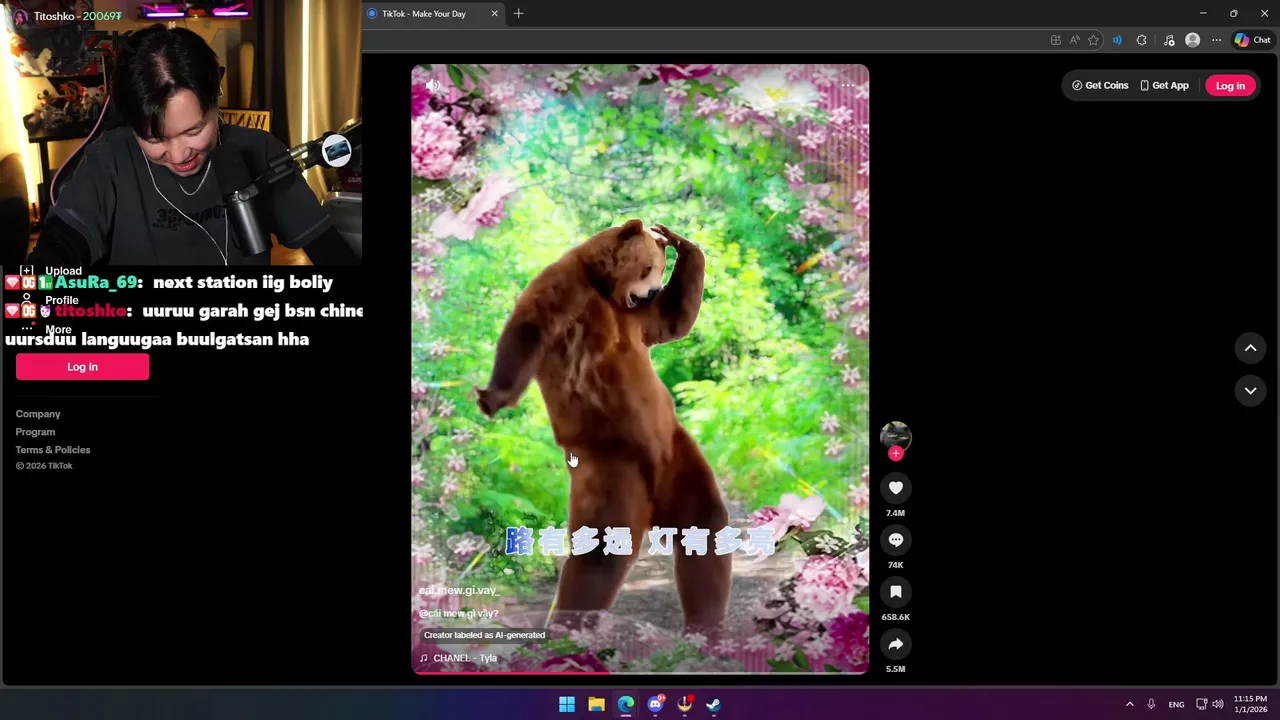Screen dimensions: 1280x720
Task: Share the video using the 5.5M arrow icon
Action: pyautogui.click(x=895, y=644)
